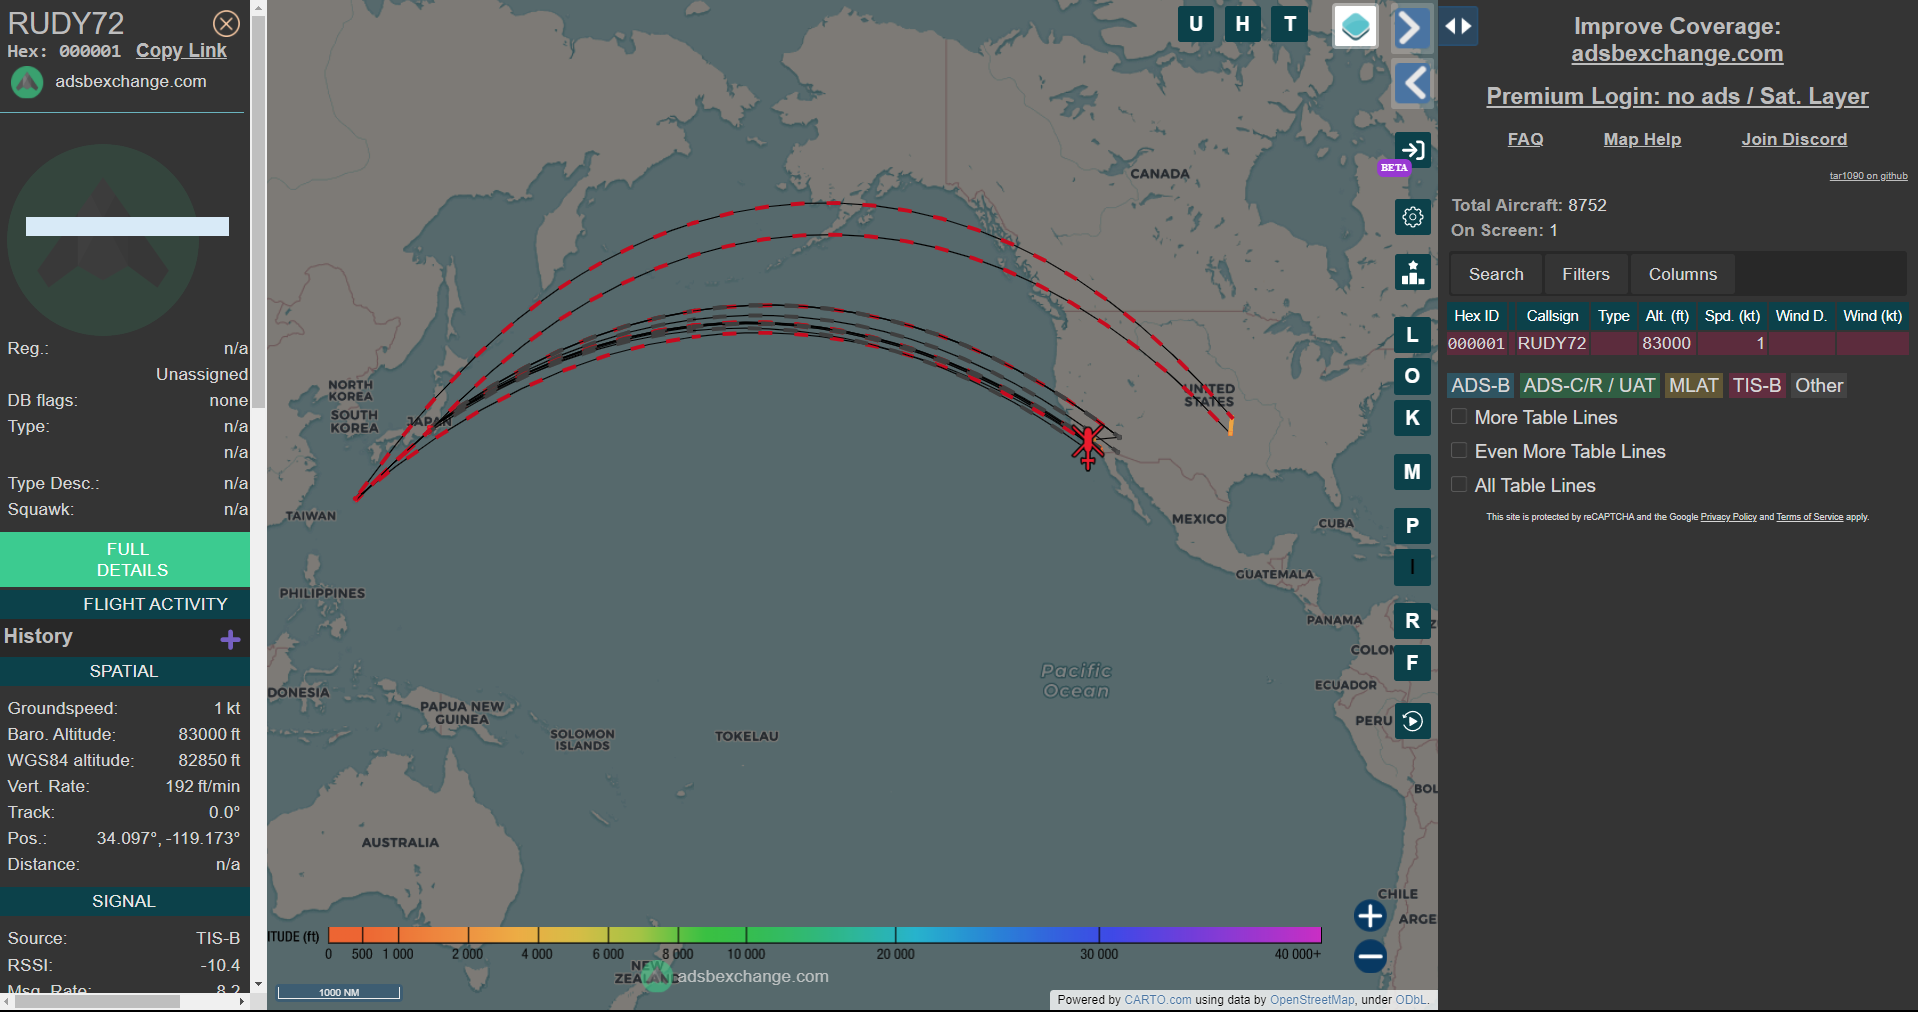The height and width of the screenshot is (1012, 1918).
Task: Open the Filters tab
Action: [x=1586, y=274]
